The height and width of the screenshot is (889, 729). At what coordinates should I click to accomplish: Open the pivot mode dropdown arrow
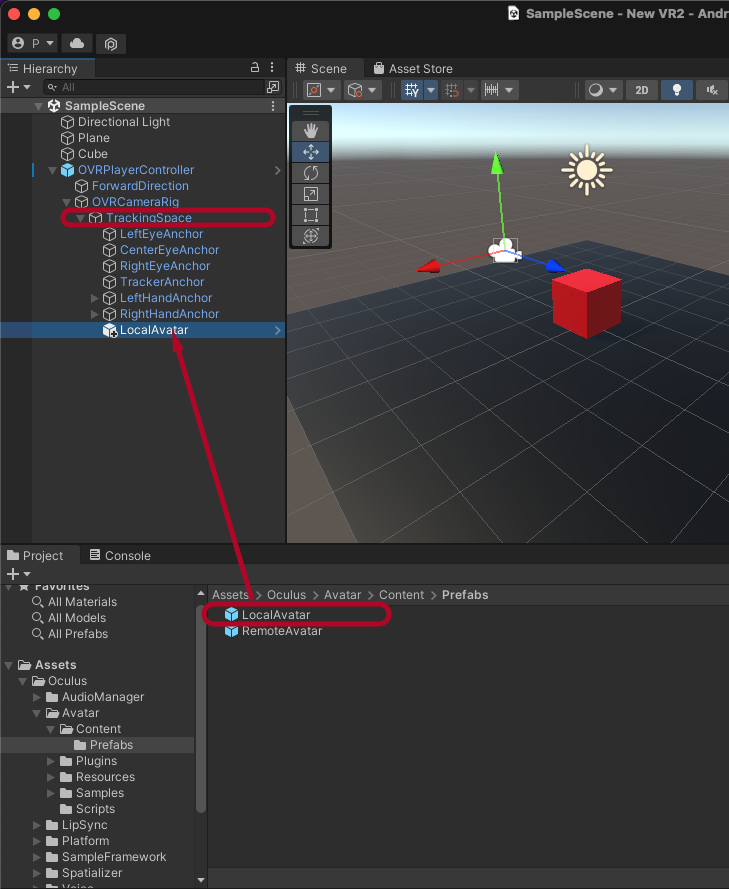[x=331, y=90]
